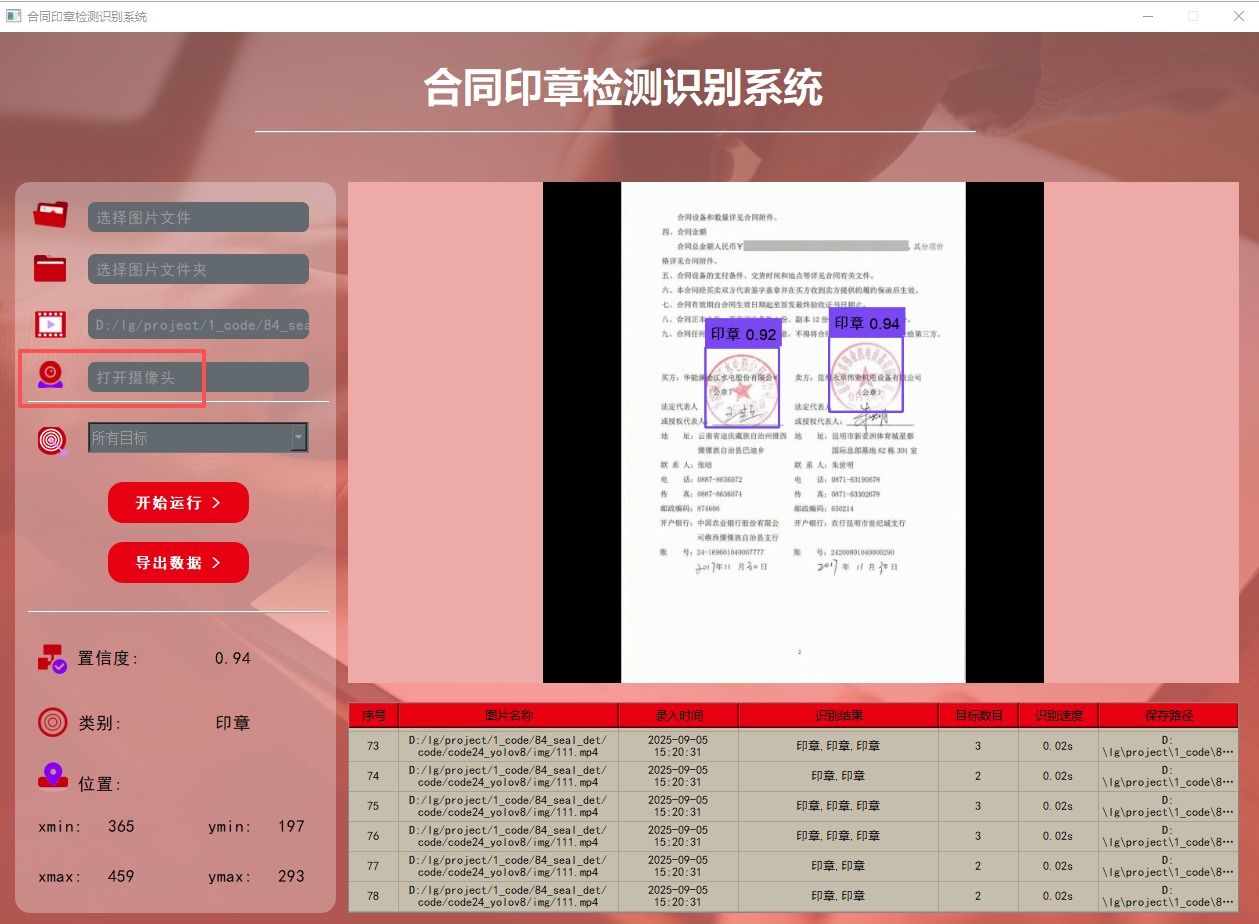Click the 保存路径 column header
1259x924 pixels.
[1168, 715]
